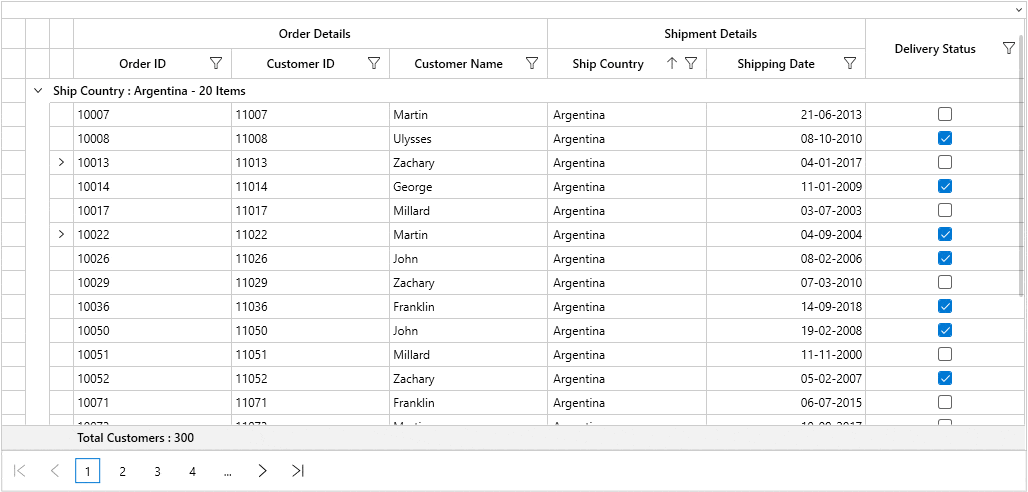
Task: Click the vertical scrollbar thumb
Action: point(1021,160)
